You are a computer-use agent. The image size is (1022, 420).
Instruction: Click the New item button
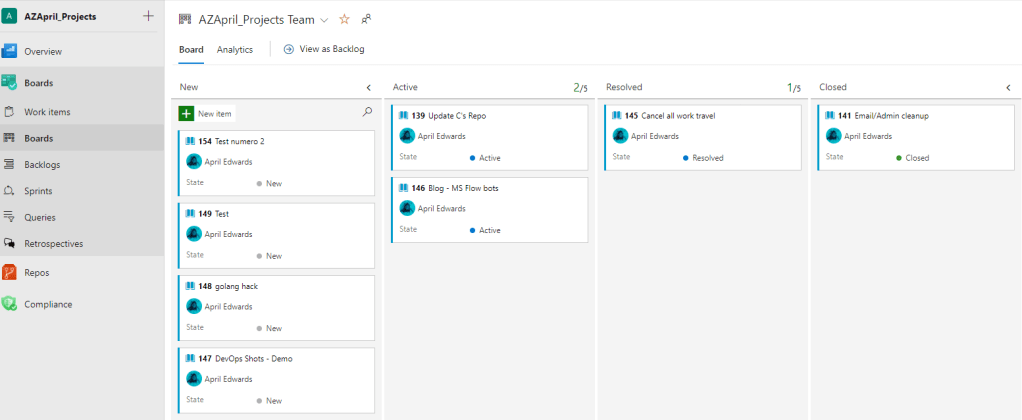[207, 114]
